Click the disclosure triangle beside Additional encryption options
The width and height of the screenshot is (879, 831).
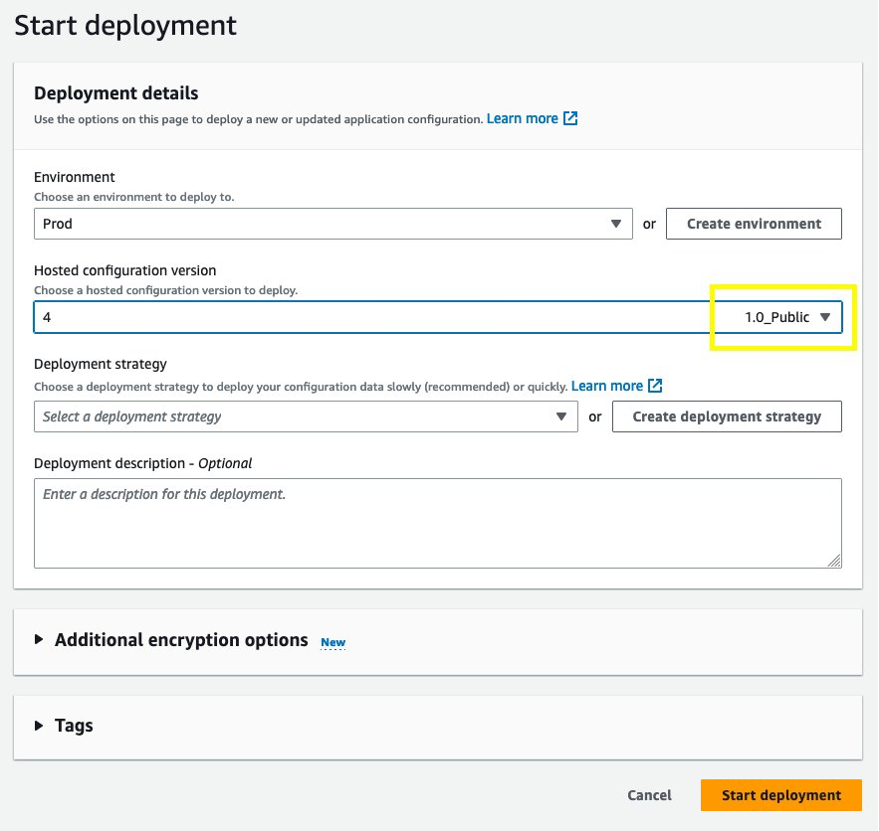[37, 641]
